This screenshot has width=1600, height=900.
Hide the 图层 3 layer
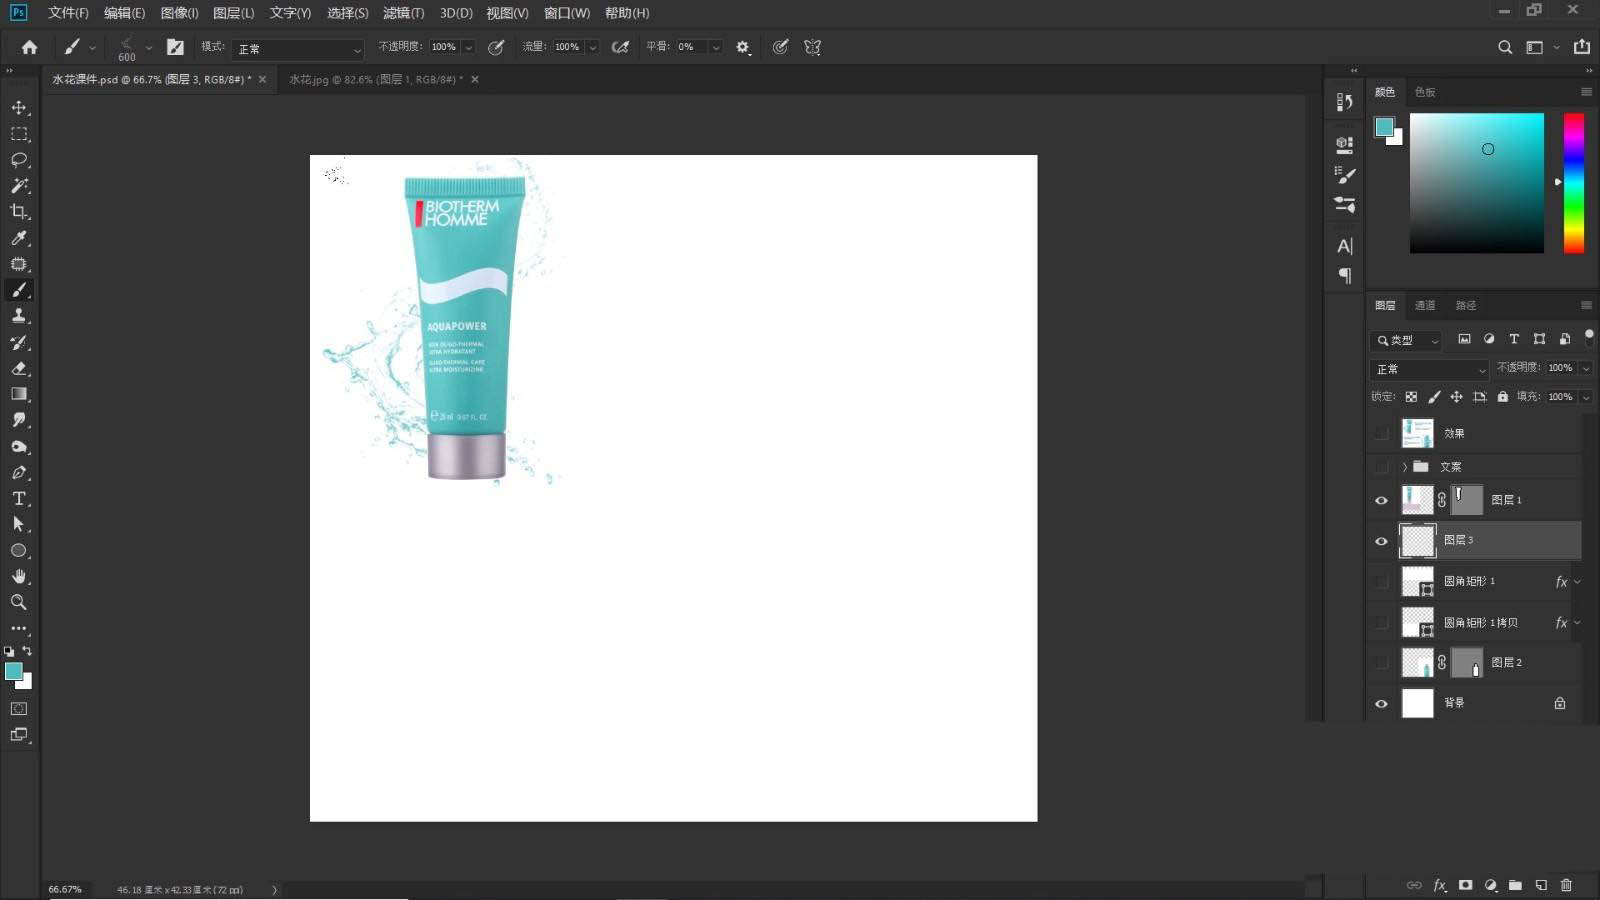click(x=1381, y=541)
